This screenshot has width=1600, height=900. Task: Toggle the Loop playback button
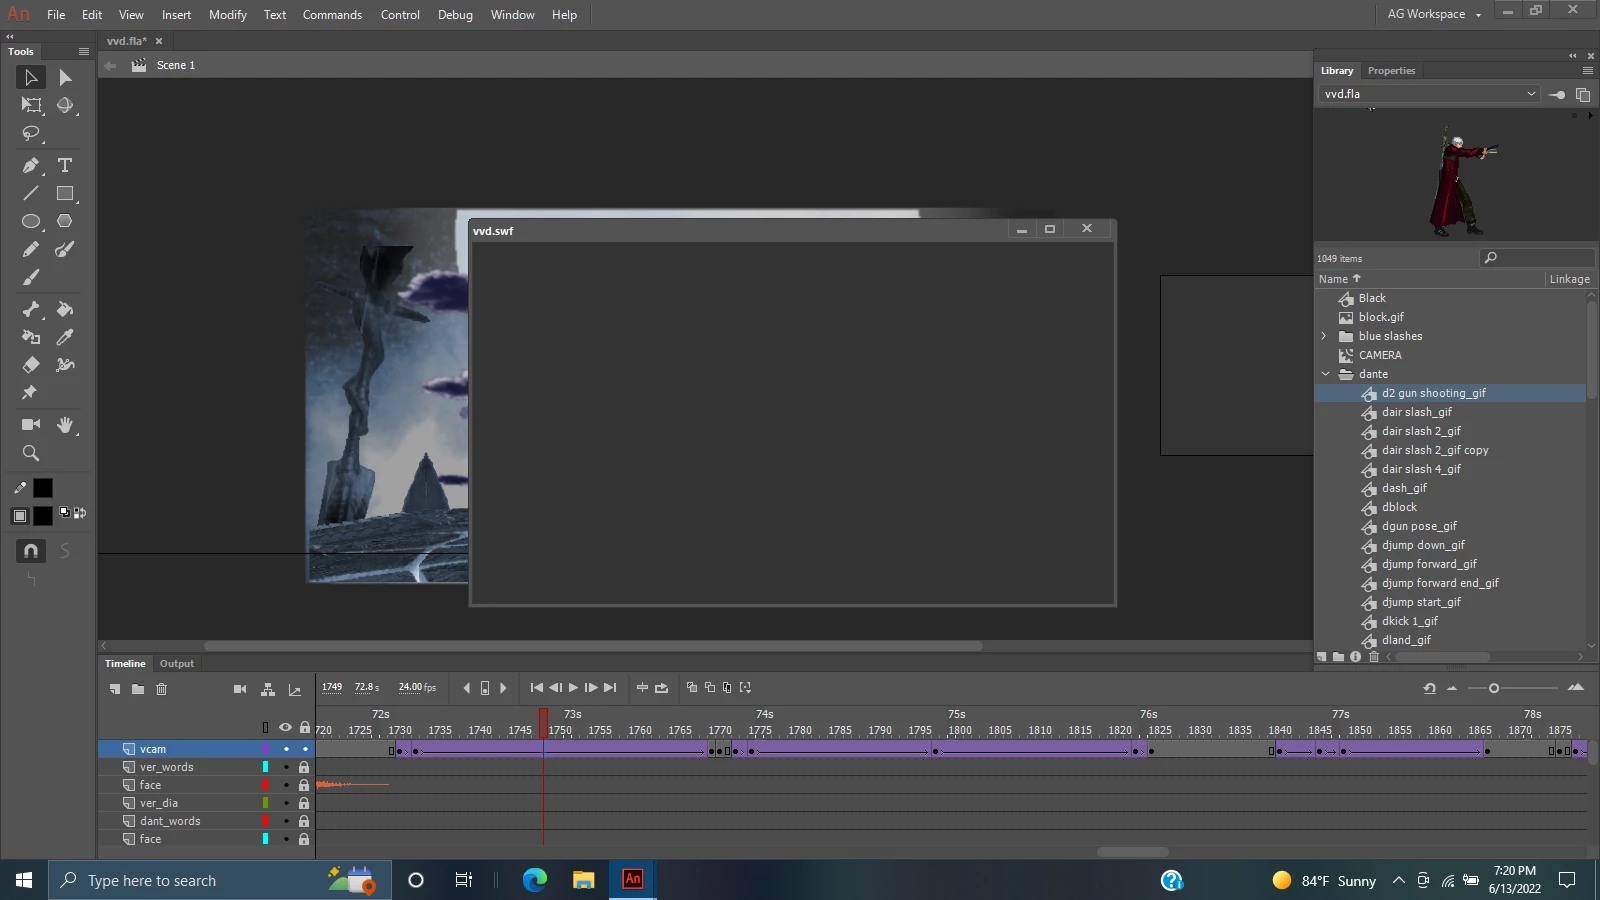click(x=661, y=688)
